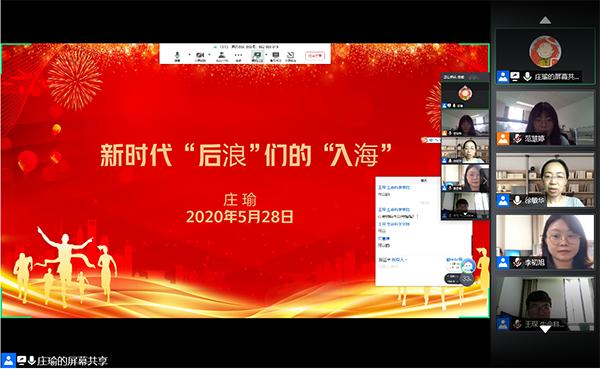The width and height of the screenshot is (600, 369).
Task: Click 庄瑜's cartoon avatar in sidebar
Action: [545, 51]
